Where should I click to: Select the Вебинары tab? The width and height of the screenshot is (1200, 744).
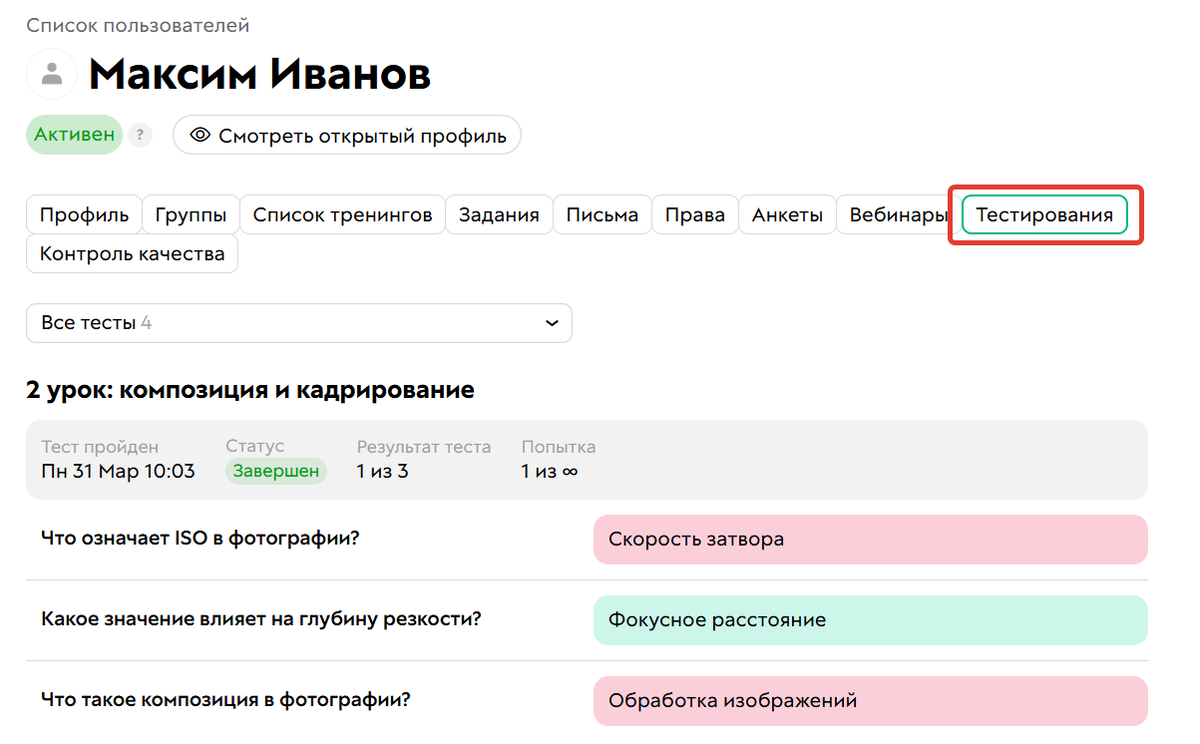(893, 213)
